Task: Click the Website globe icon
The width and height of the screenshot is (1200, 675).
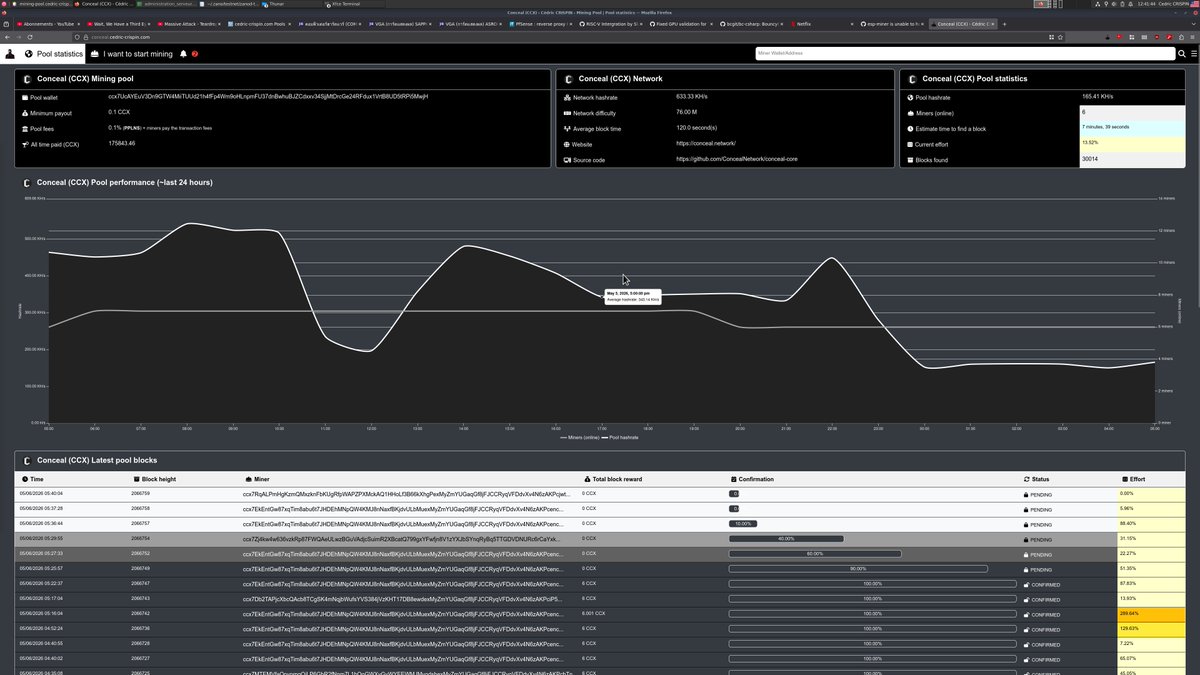Action: pyautogui.click(x=566, y=145)
